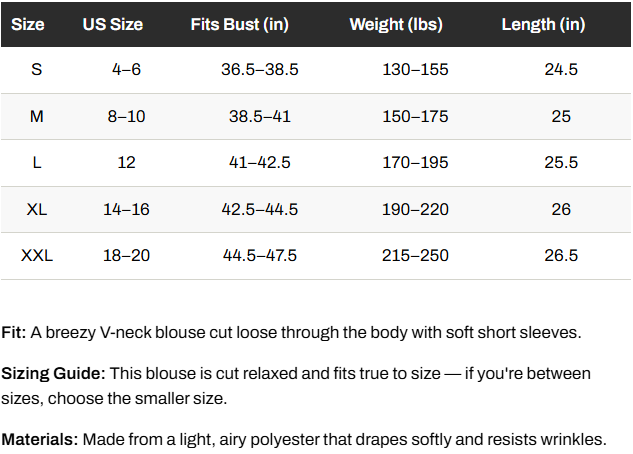The width and height of the screenshot is (633, 454).
Task: Select the M size row label
Action: coord(37,117)
